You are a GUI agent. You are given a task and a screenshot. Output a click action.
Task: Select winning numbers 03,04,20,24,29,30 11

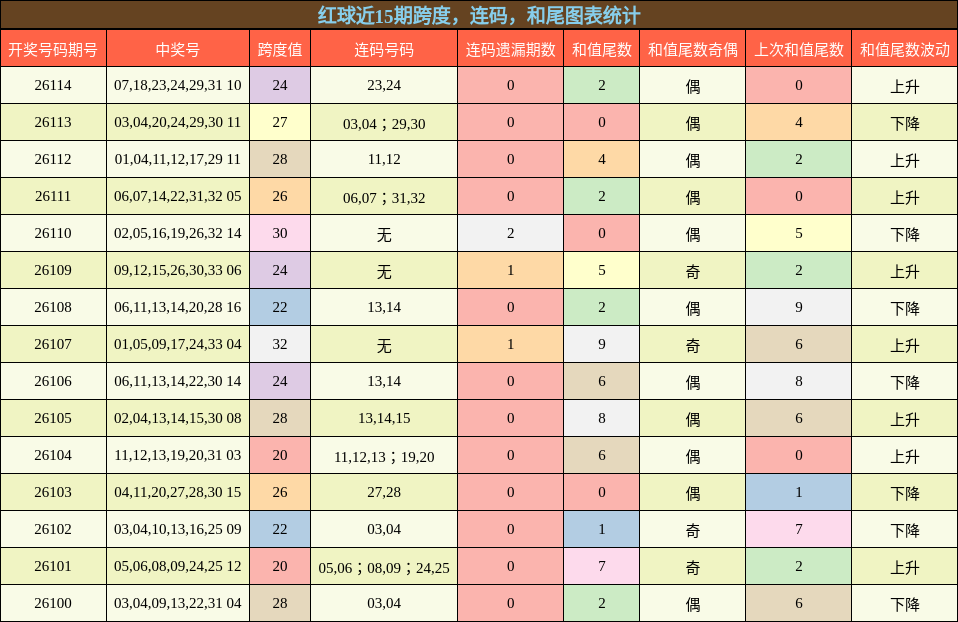click(178, 122)
